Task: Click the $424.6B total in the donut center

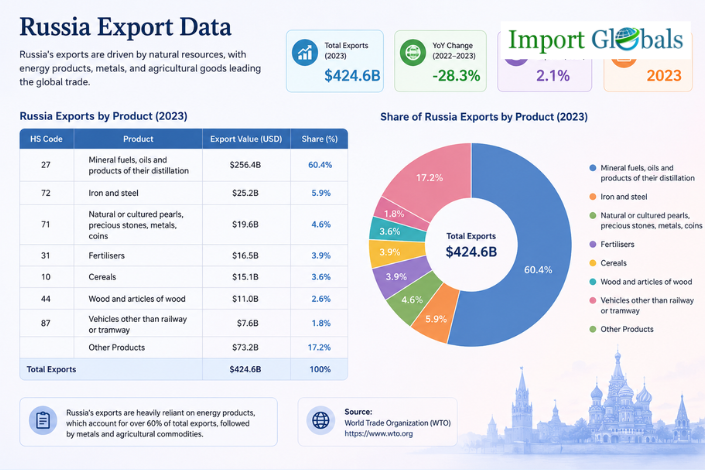Action: tap(471, 251)
